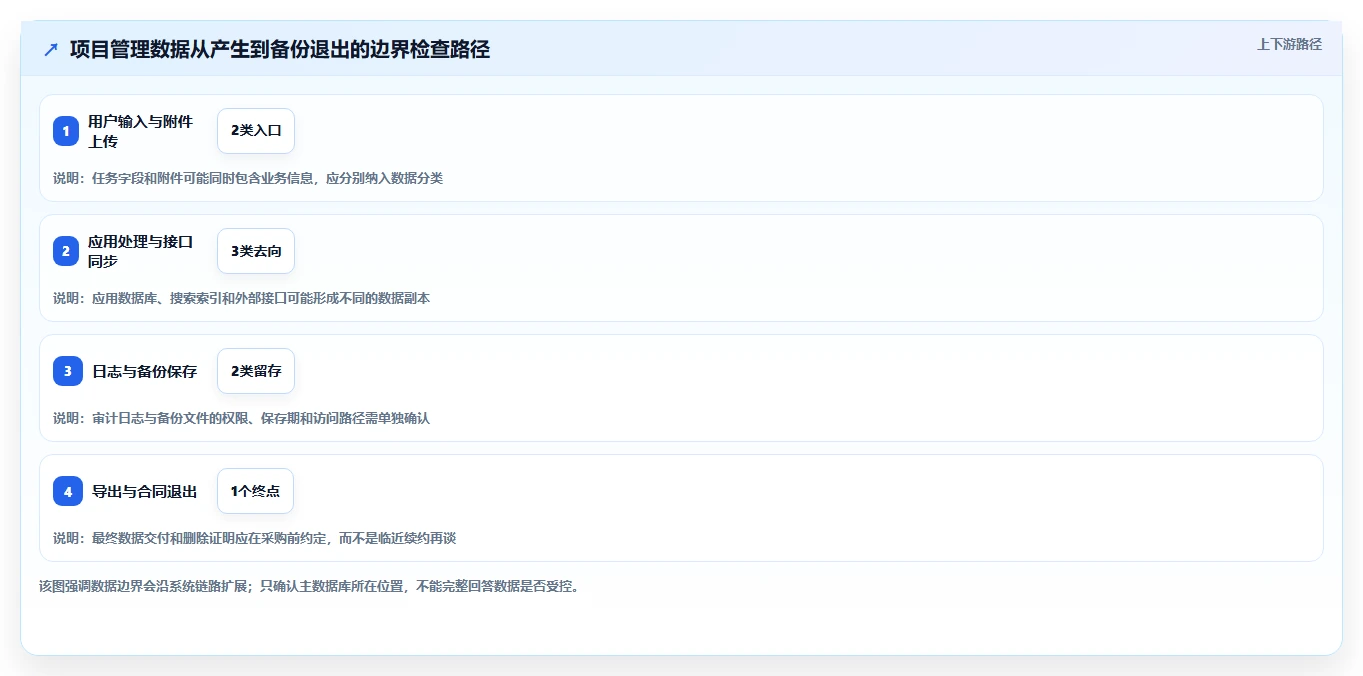Click the 3类去向 pill
The image size is (1363, 676).
point(256,251)
